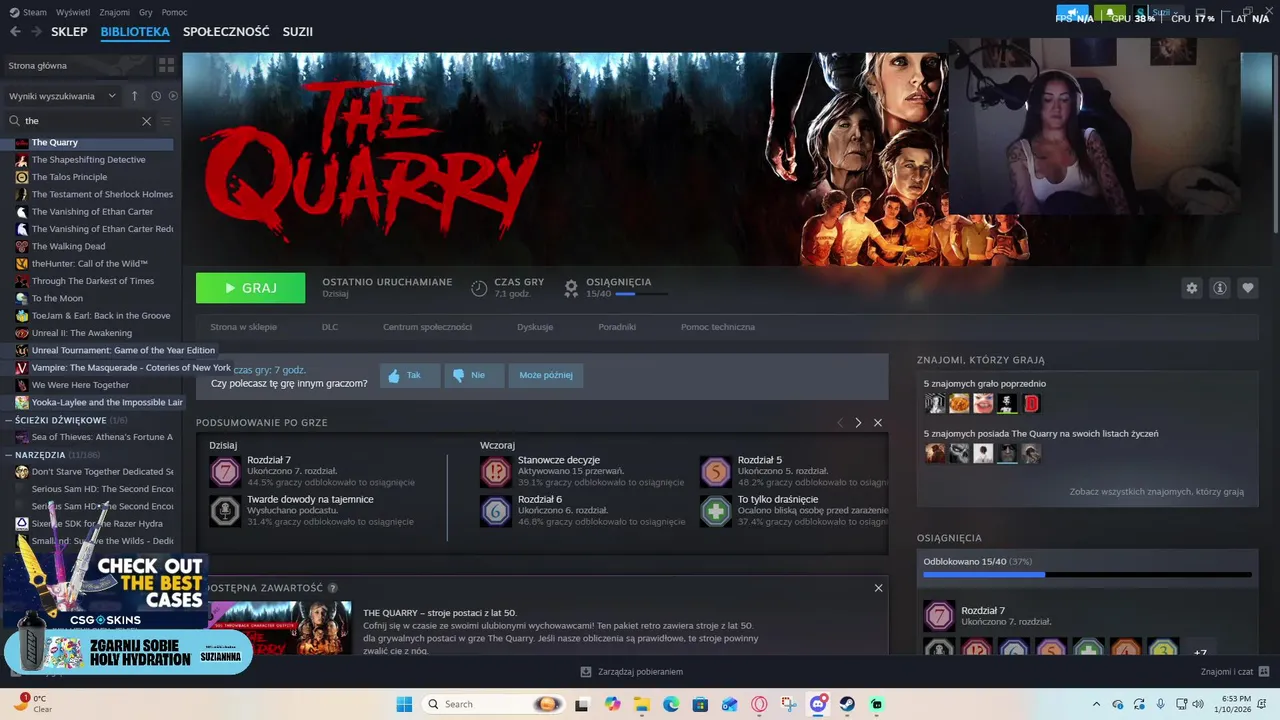
Task: Open the help icon beside Dostępna zawartość
Action: point(333,588)
